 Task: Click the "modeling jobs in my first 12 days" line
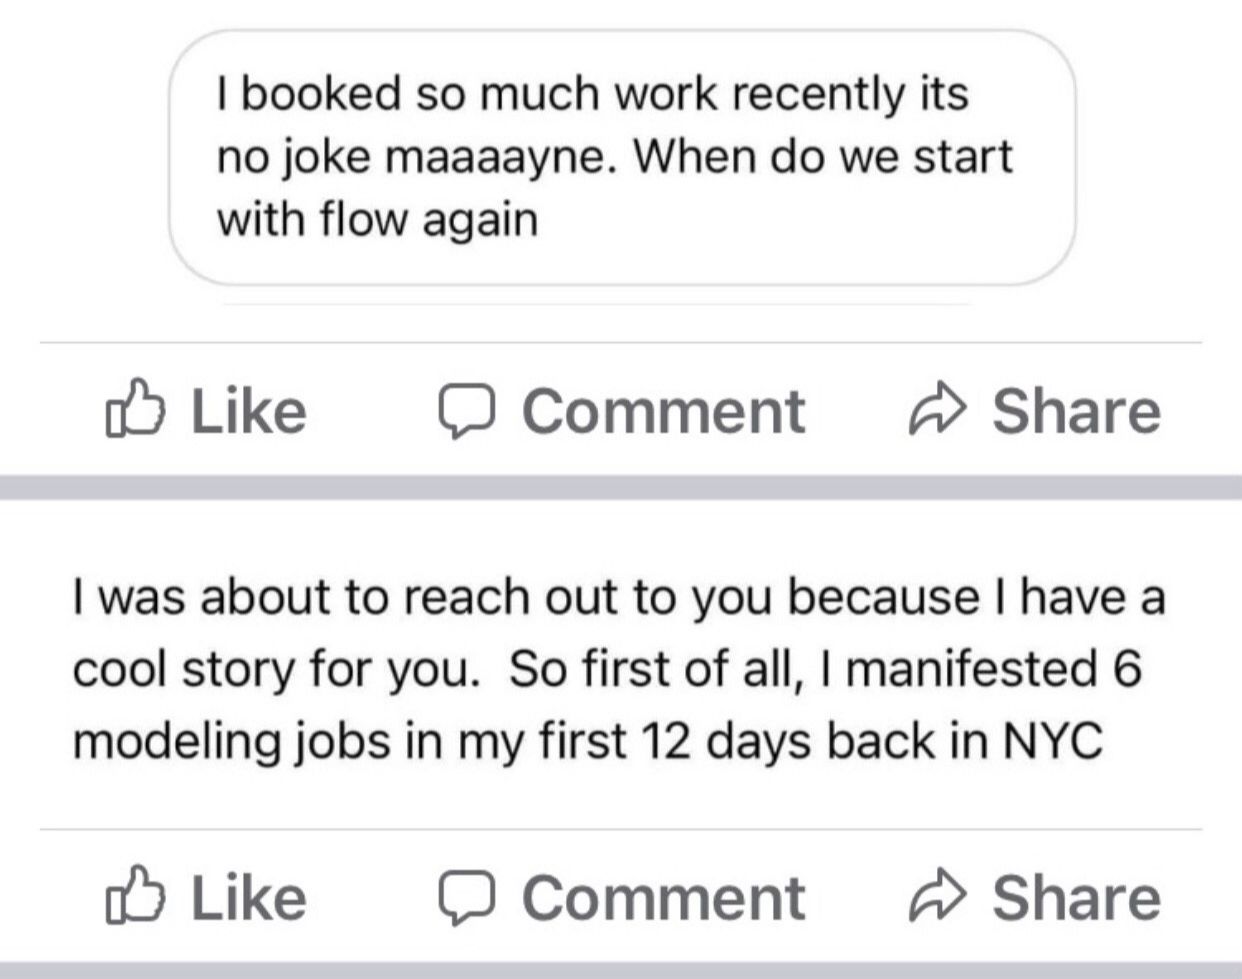[x=587, y=741]
